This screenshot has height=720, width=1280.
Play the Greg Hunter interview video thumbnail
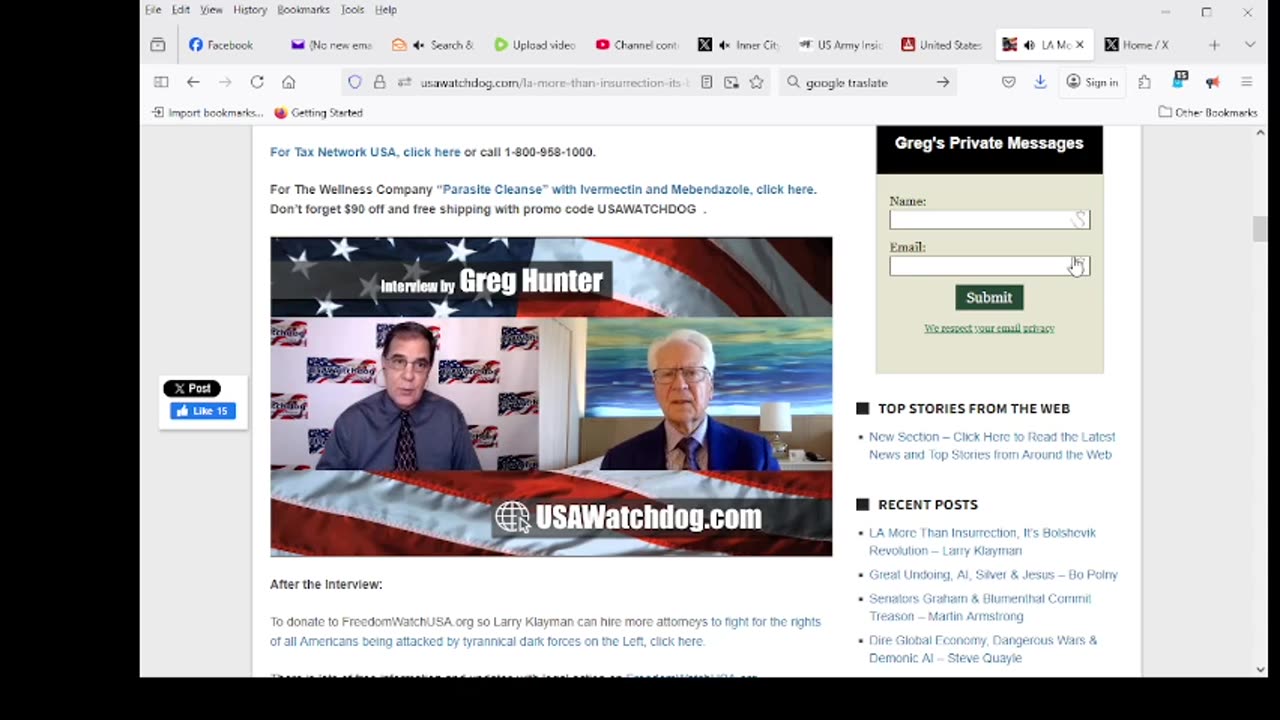[x=551, y=397]
